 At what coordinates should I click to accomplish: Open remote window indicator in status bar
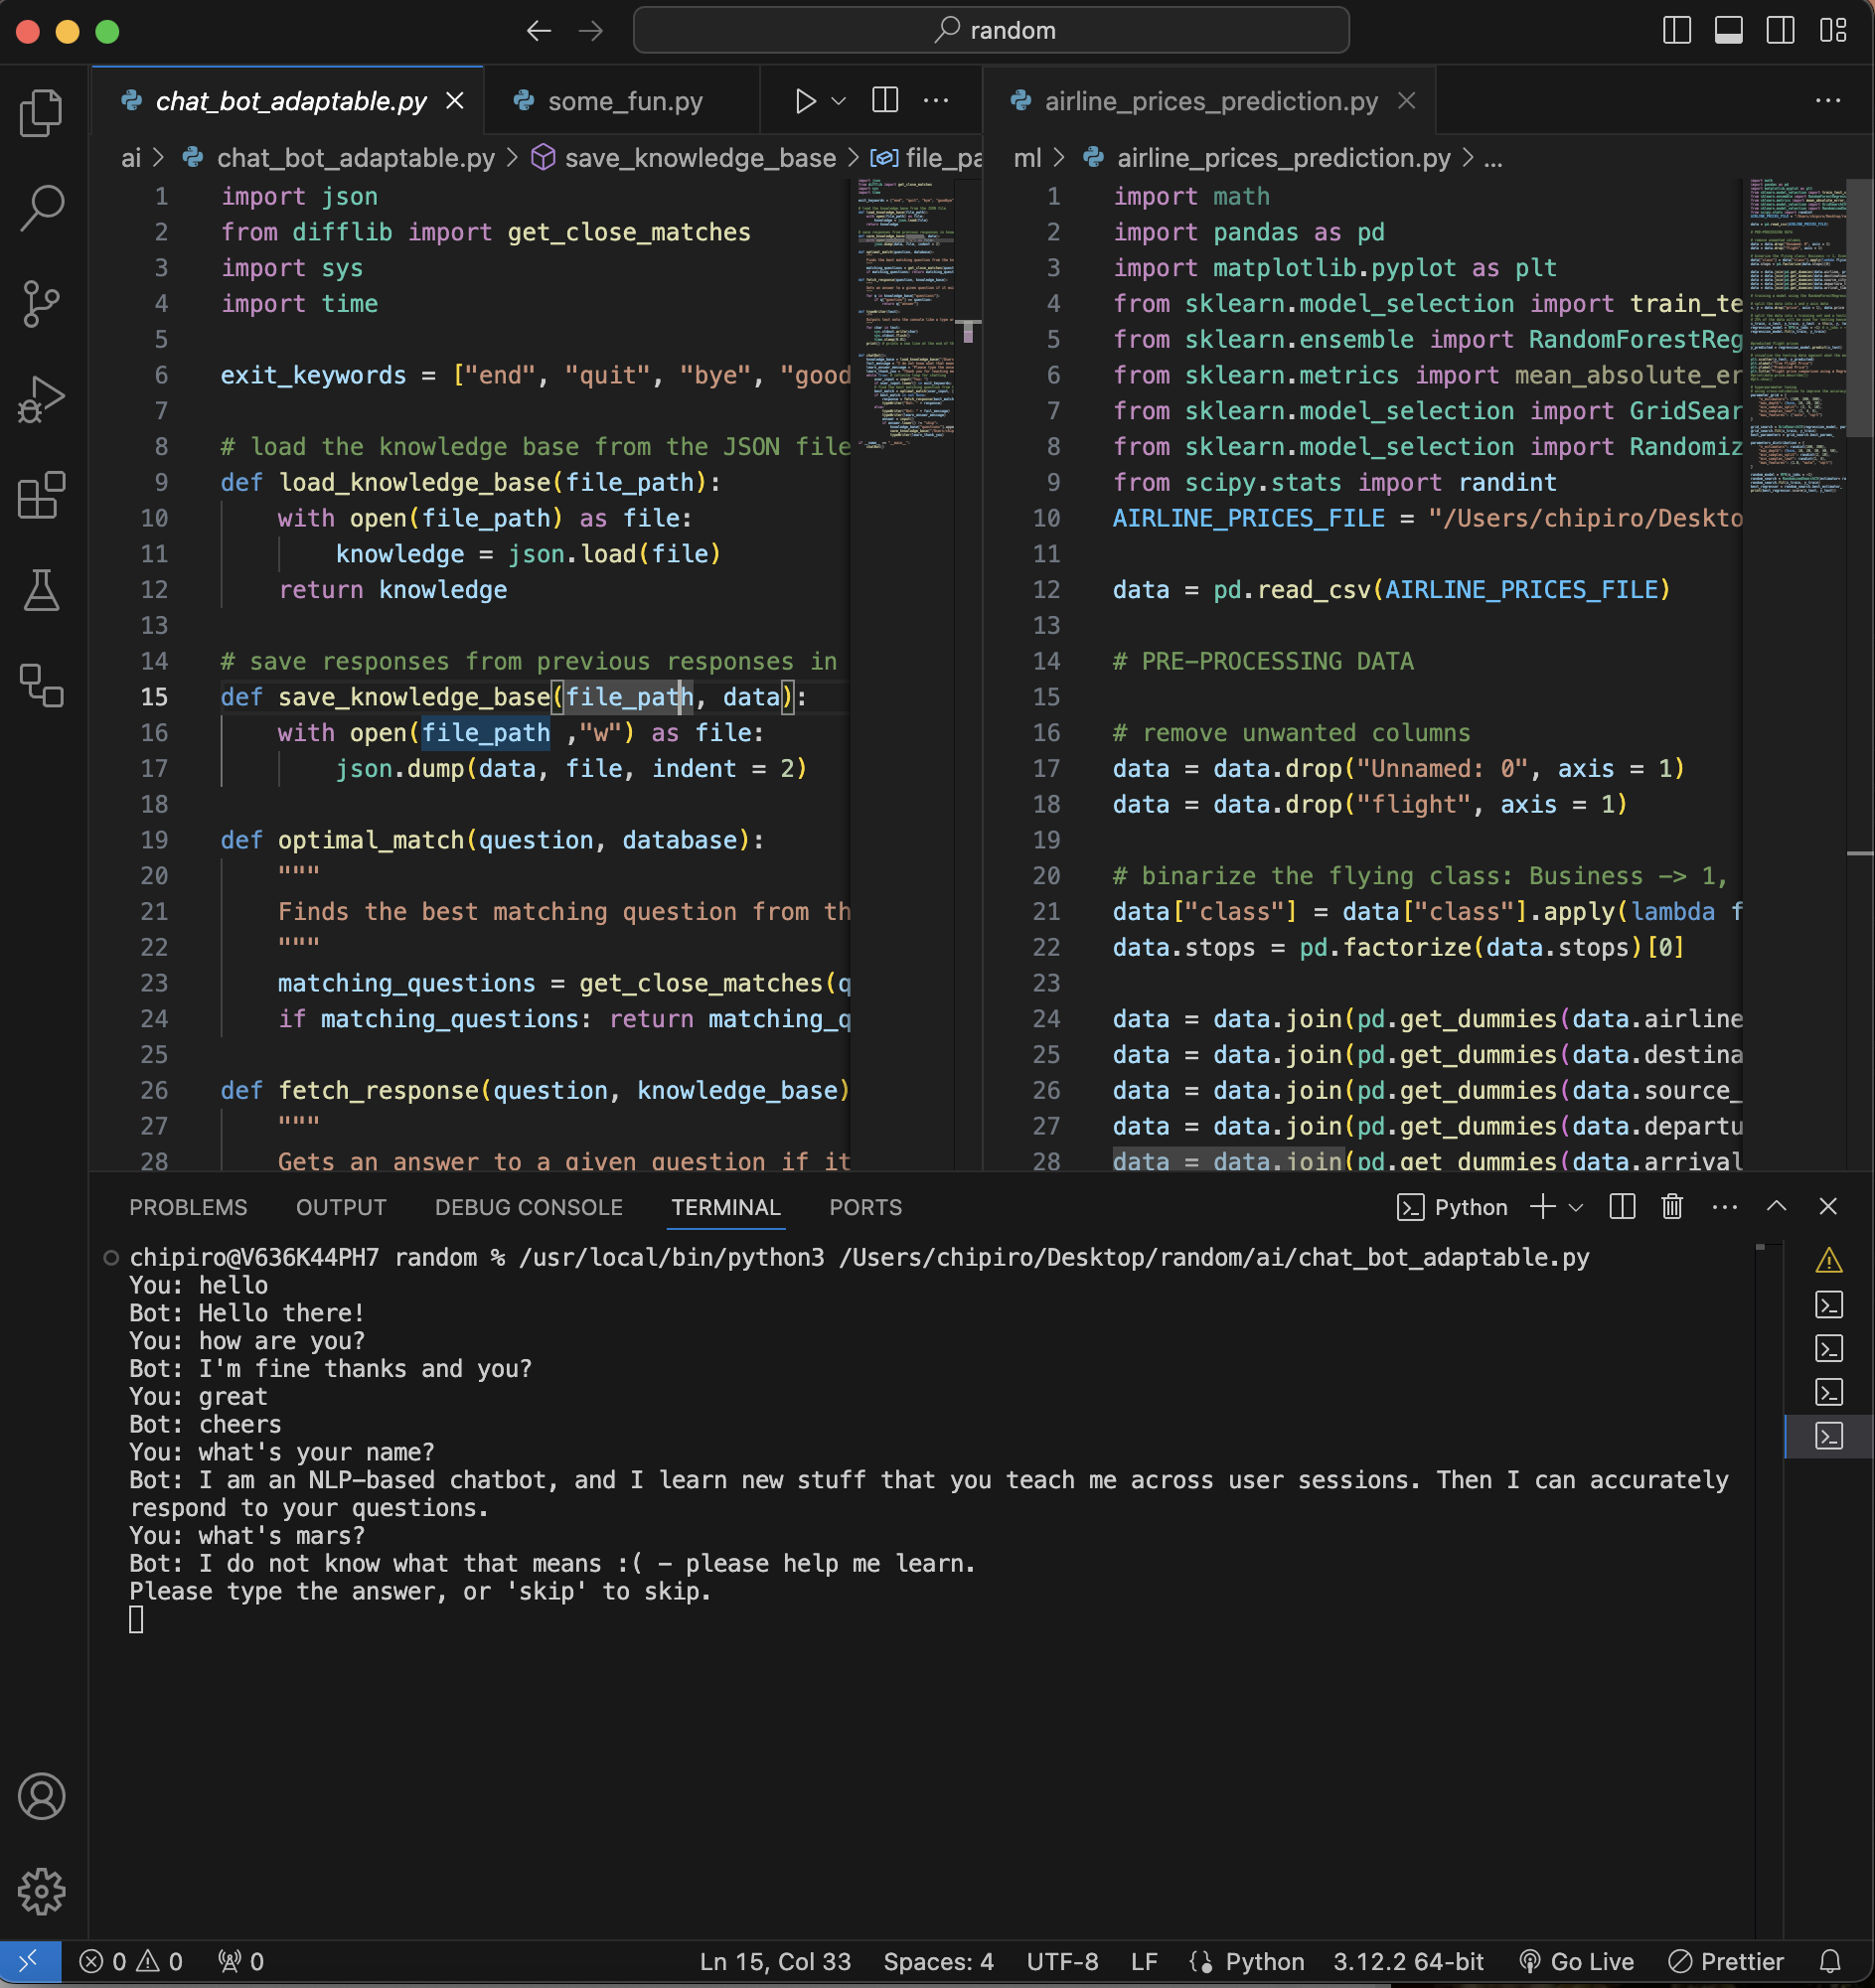[x=30, y=1961]
